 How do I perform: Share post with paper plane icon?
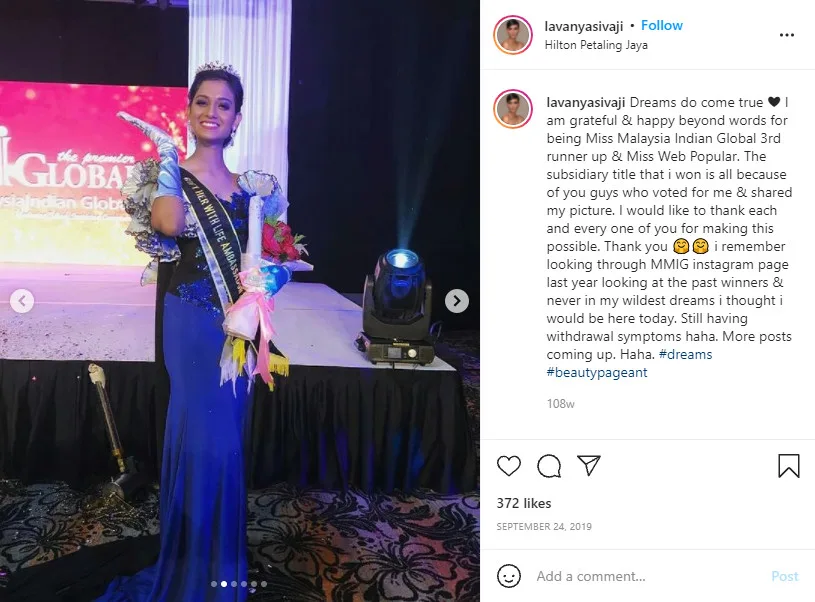pos(589,465)
